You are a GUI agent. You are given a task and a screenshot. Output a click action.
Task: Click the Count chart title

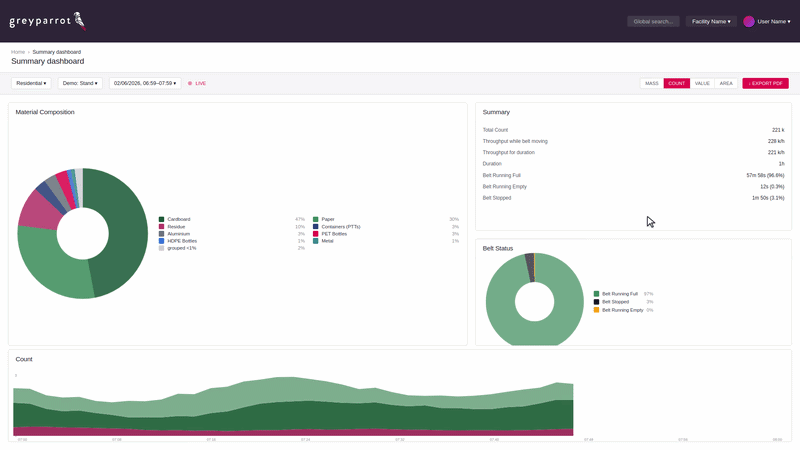[x=24, y=359]
